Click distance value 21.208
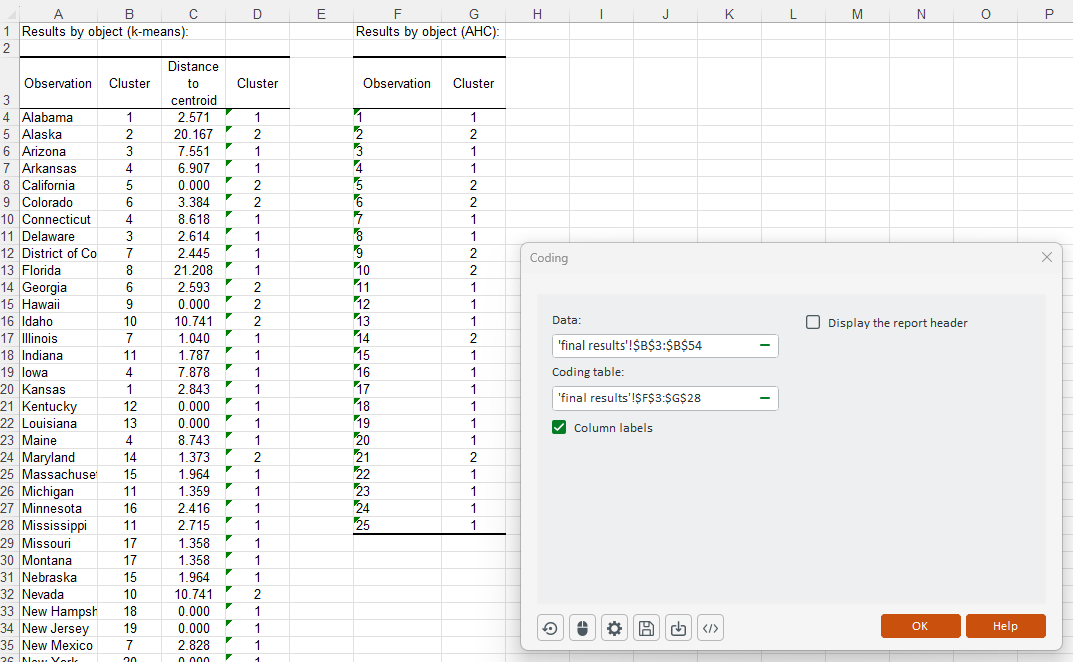The height and width of the screenshot is (662, 1073). 193,270
